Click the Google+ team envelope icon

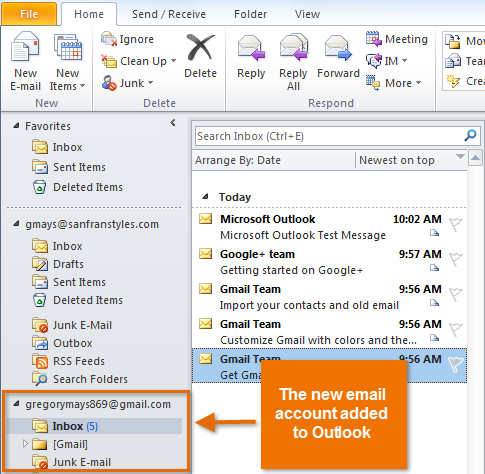click(206, 254)
